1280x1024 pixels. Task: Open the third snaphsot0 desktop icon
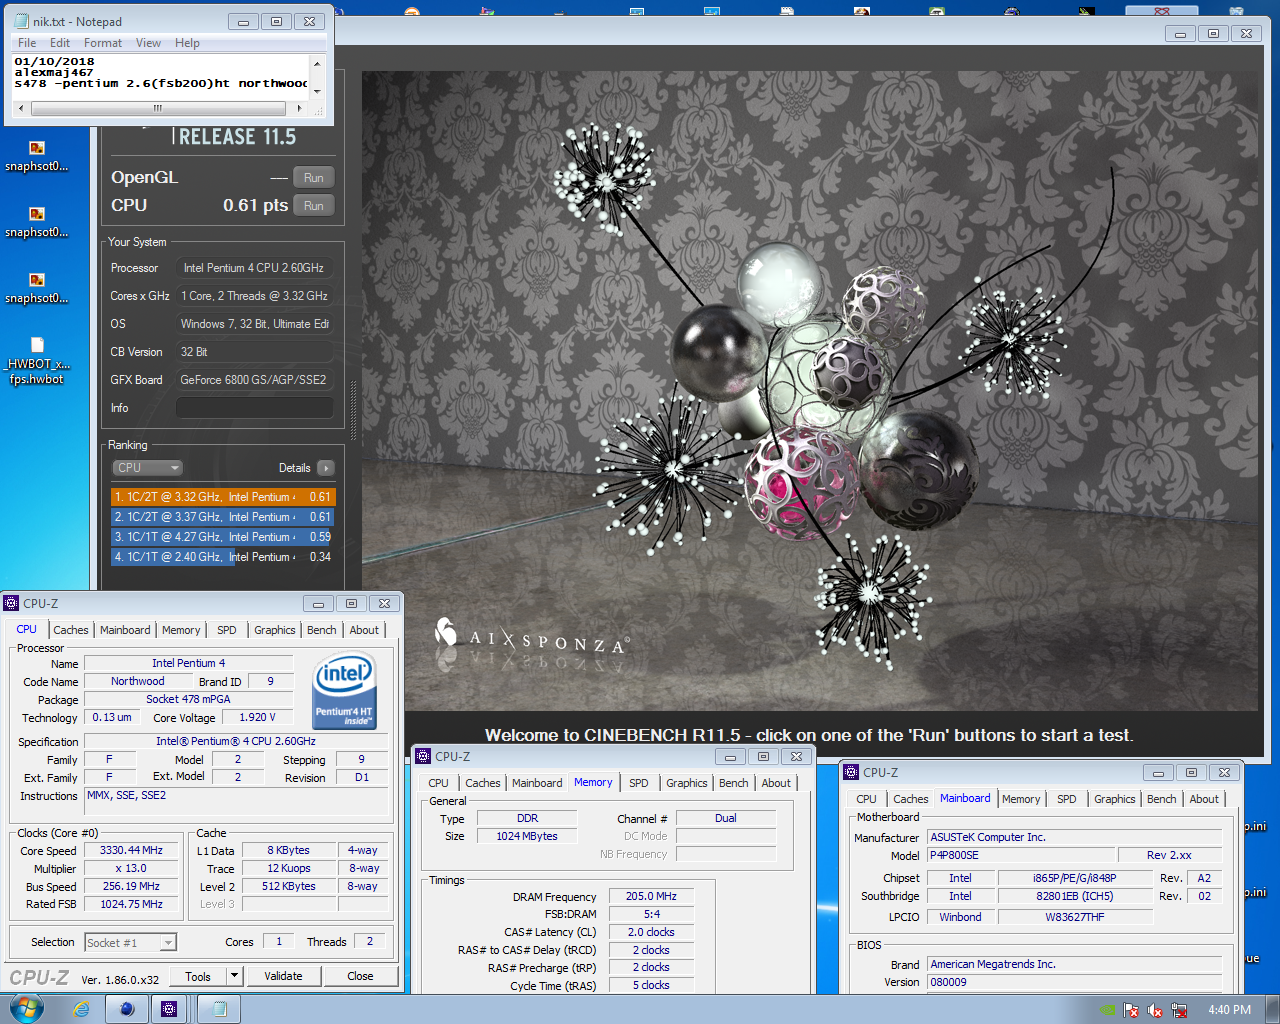click(x=37, y=288)
